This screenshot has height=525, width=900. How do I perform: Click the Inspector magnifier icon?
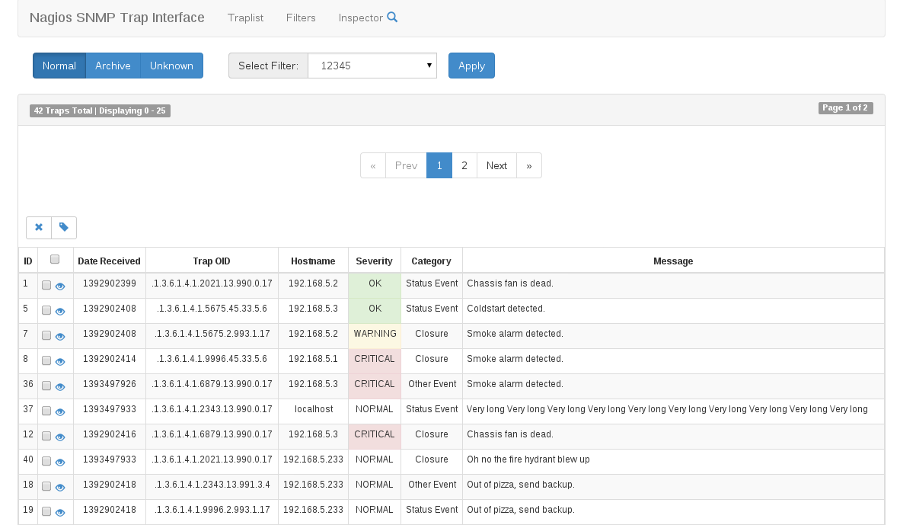(393, 17)
